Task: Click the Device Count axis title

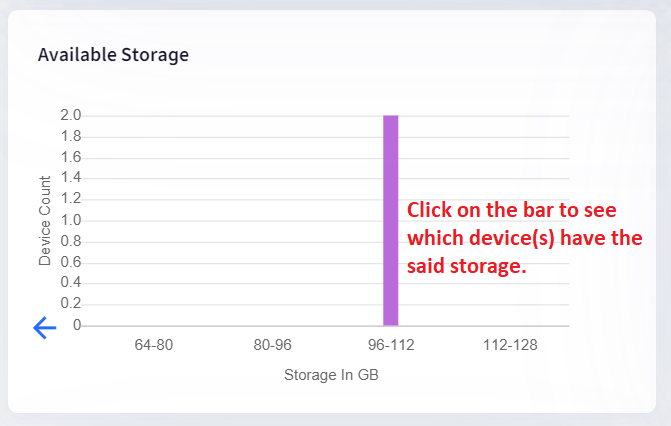Action: (45, 220)
